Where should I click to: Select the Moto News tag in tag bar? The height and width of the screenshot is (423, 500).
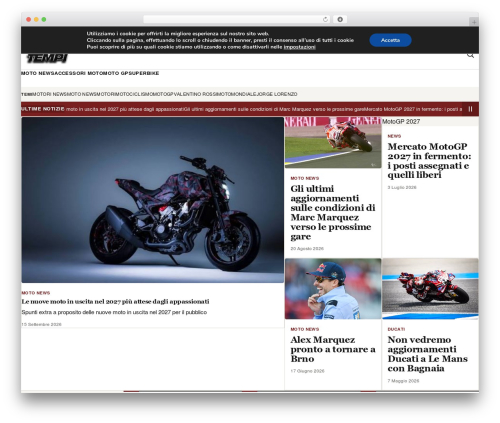point(81,94)
